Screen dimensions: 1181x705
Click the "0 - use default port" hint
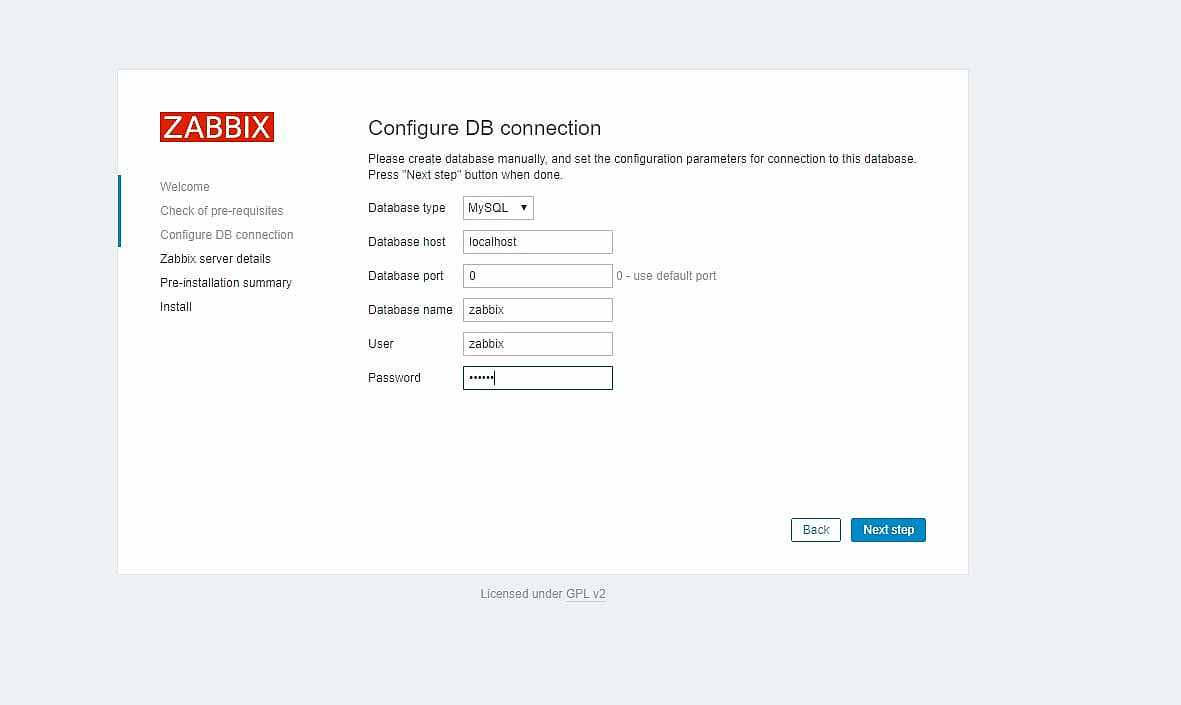pyautogui.click(x=666, y=276)
